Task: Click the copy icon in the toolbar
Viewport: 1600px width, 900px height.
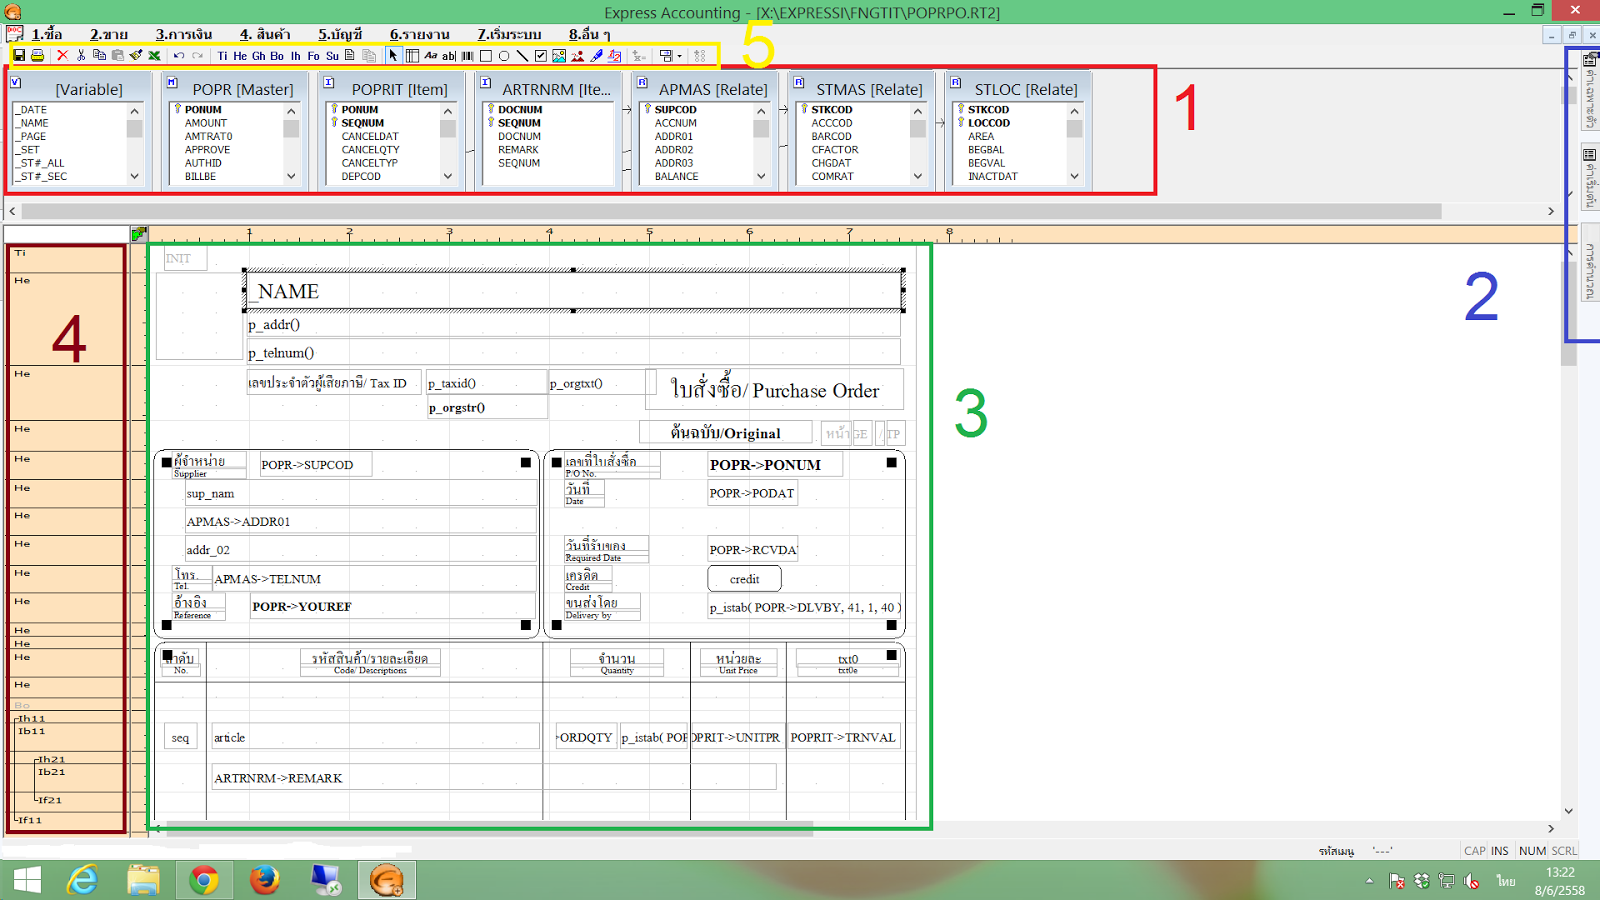Action: 99,56
